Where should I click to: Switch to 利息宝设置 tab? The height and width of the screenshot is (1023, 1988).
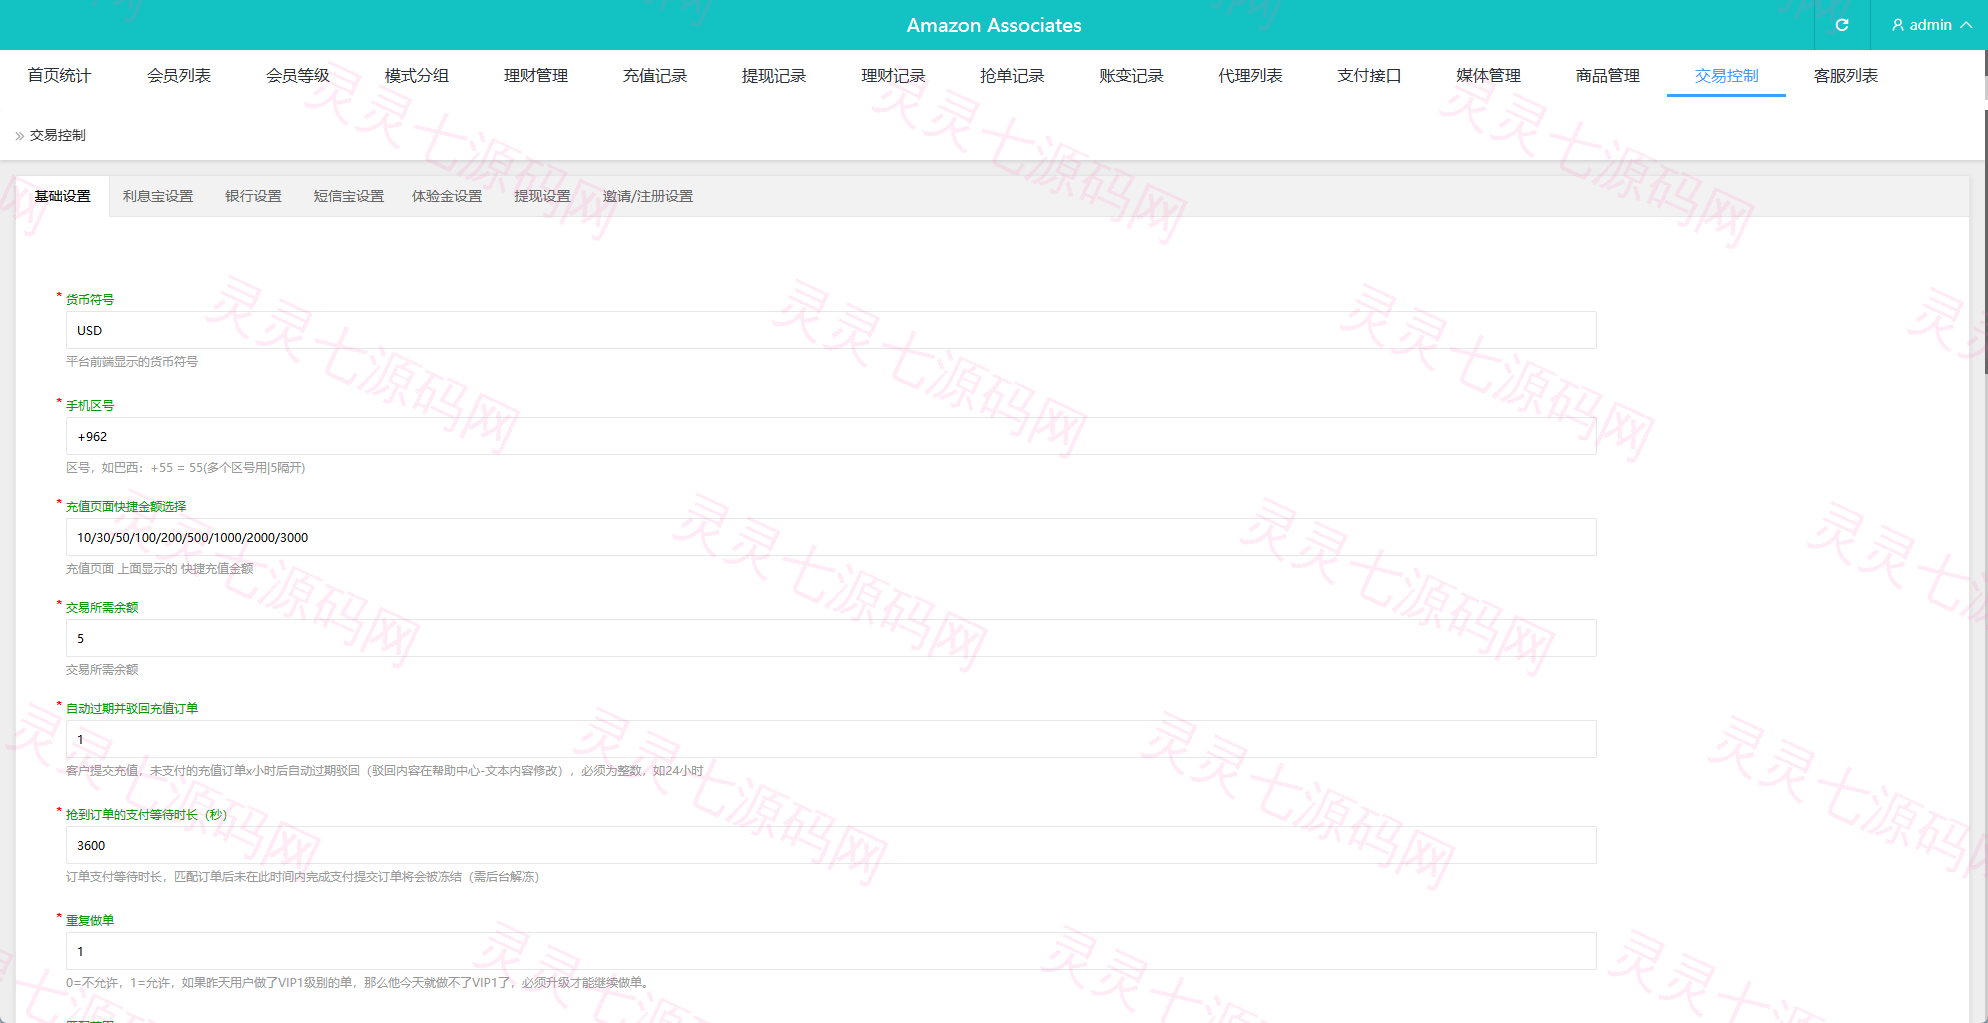point(158,196)
